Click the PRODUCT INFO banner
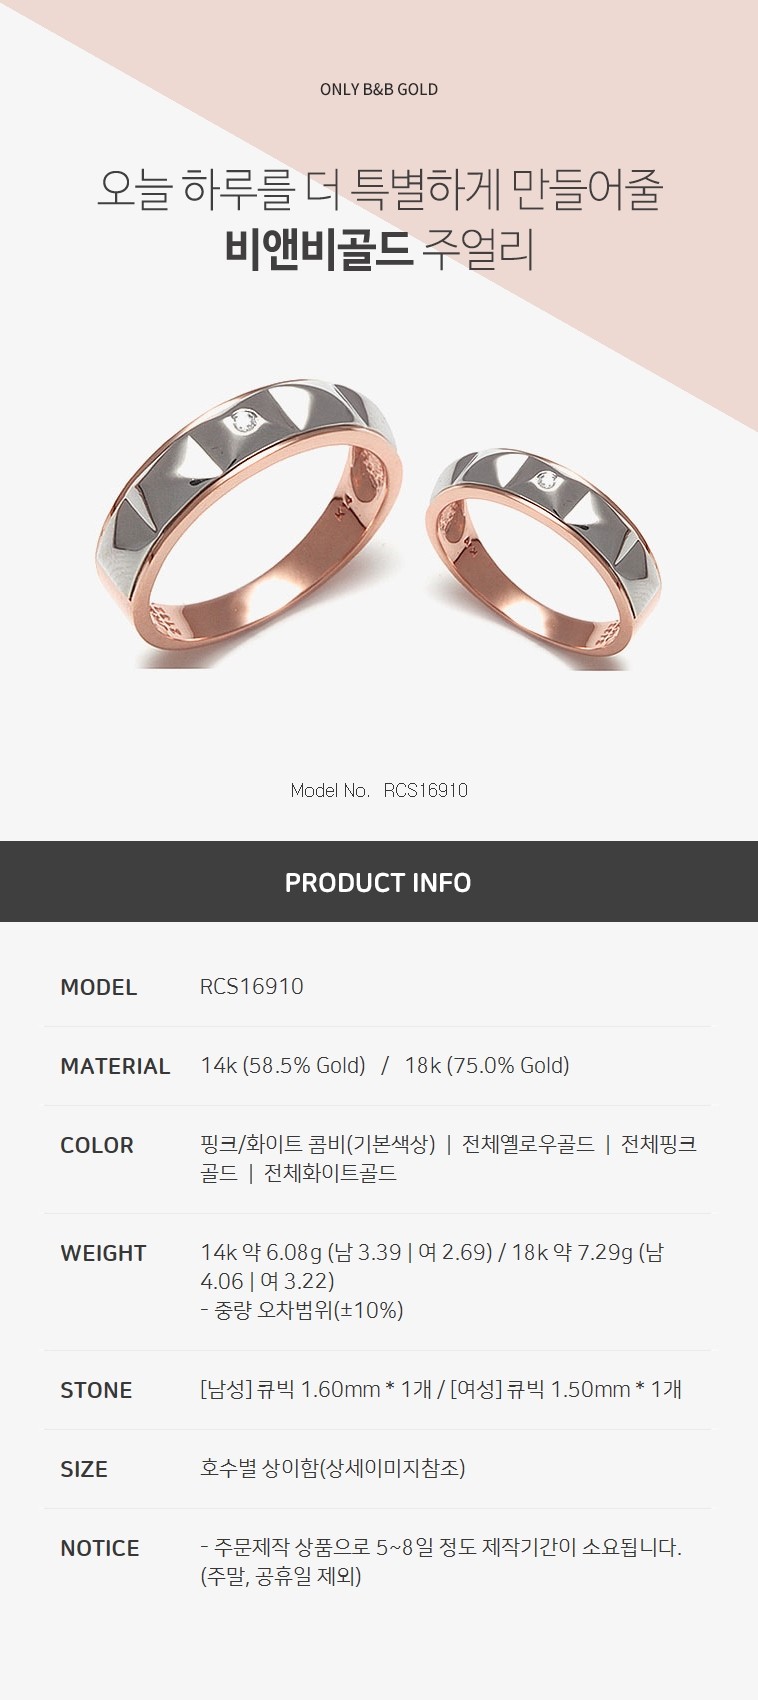758x1700 pixels. (x=379, y=882)
